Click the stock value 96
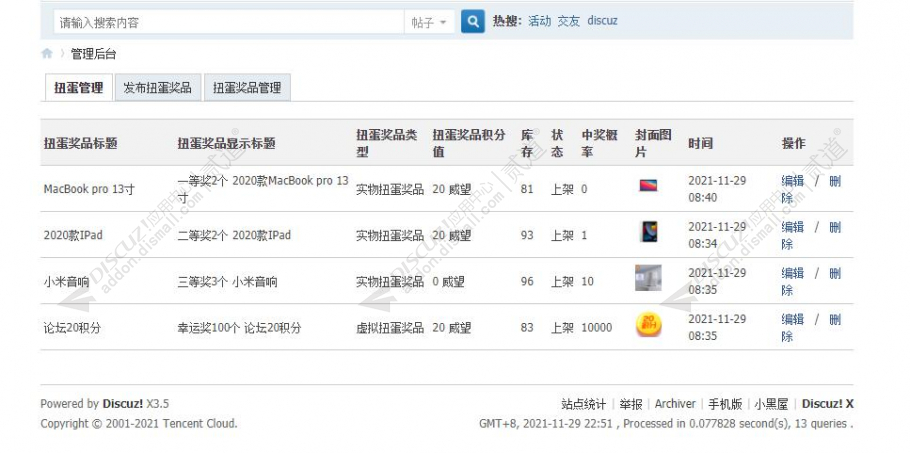910x453 pixels. [x=527, y=282]
